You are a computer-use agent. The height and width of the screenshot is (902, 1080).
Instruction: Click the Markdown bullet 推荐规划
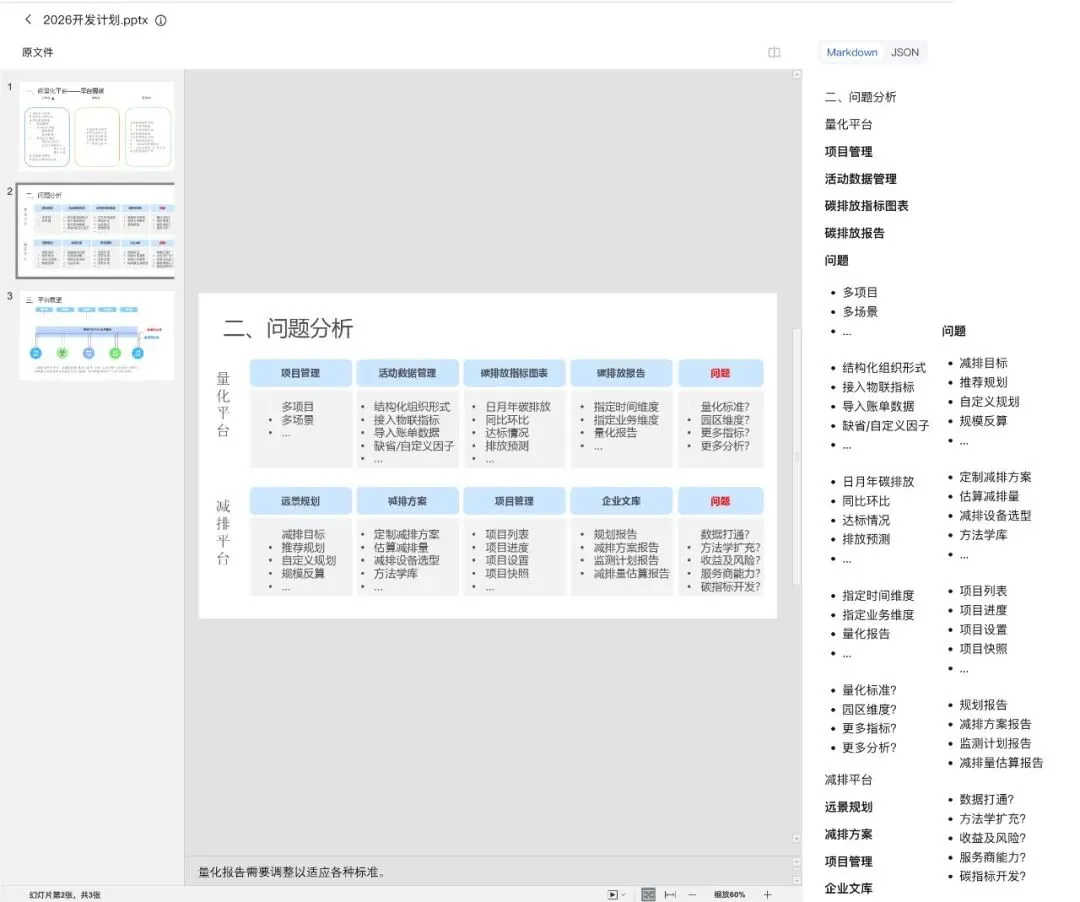pyautogui.click(x=984, y=382)
